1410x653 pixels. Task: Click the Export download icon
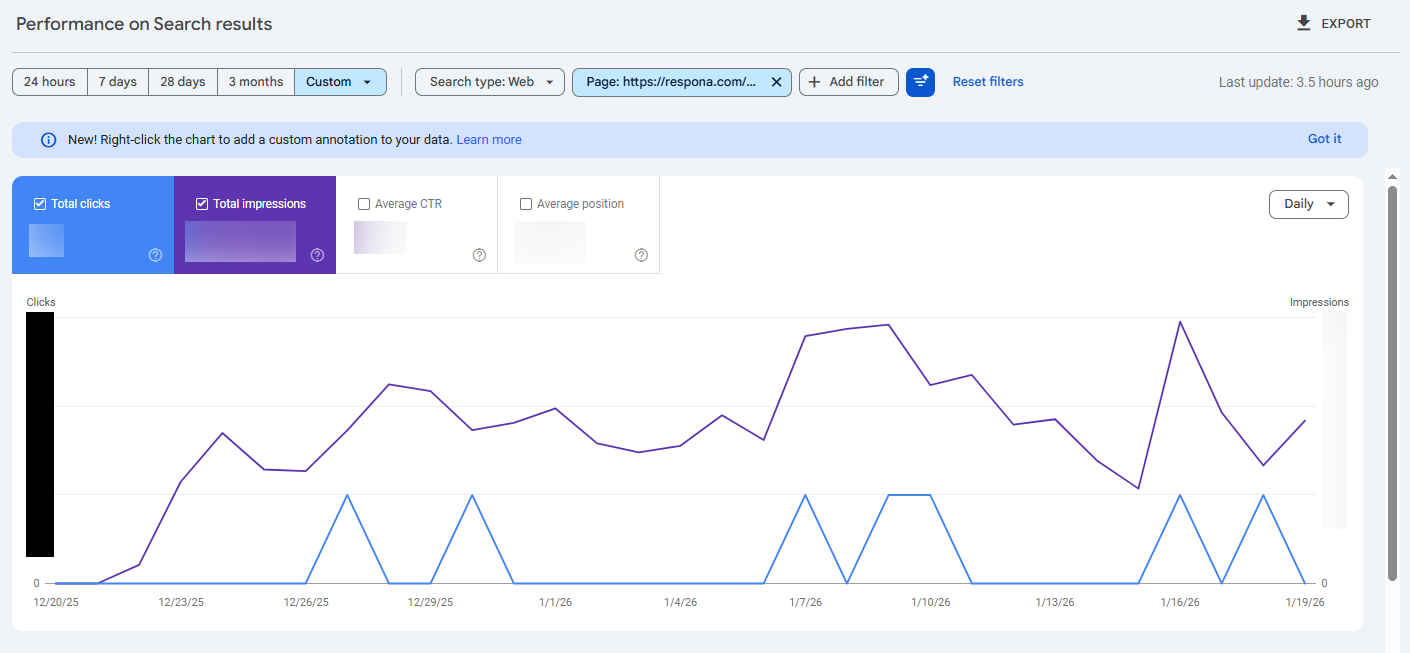pyautogui.click(x=1302, y=22)
